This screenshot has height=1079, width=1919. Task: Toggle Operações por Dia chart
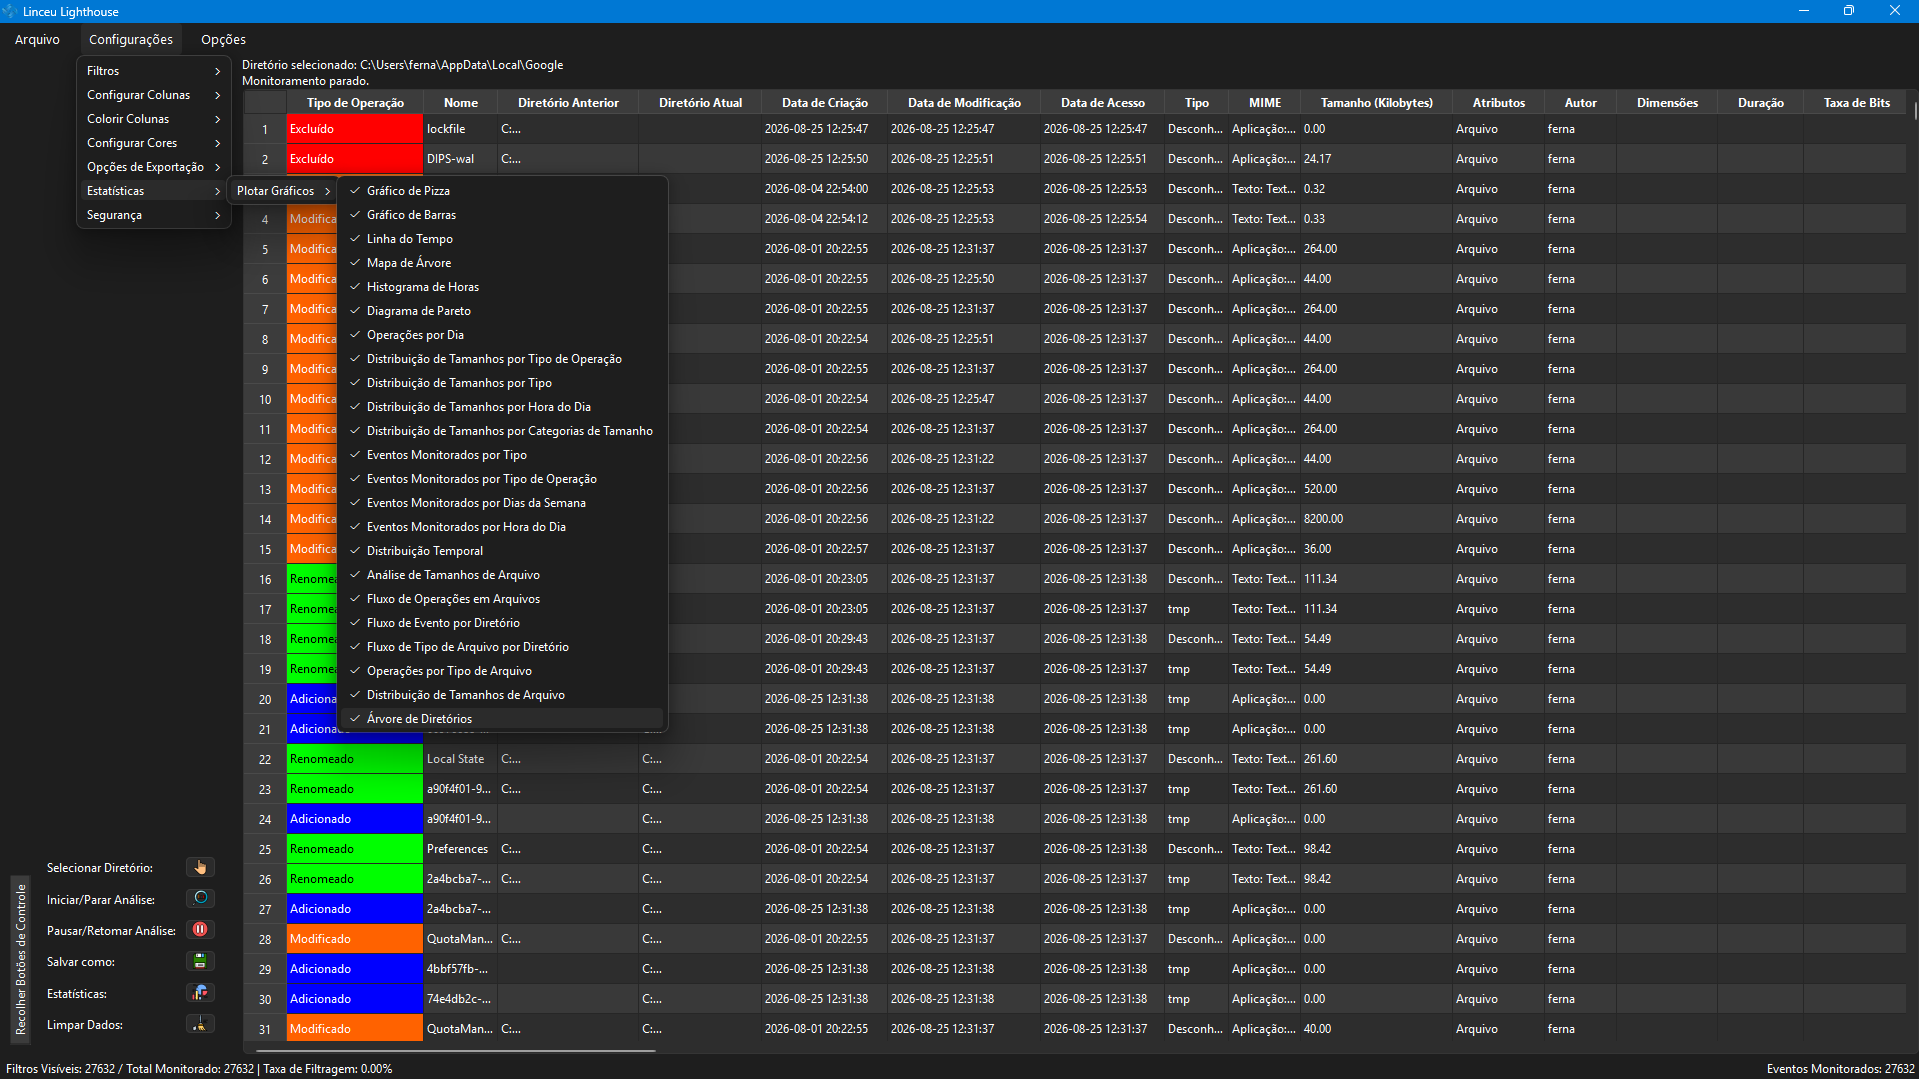[502, 334]
